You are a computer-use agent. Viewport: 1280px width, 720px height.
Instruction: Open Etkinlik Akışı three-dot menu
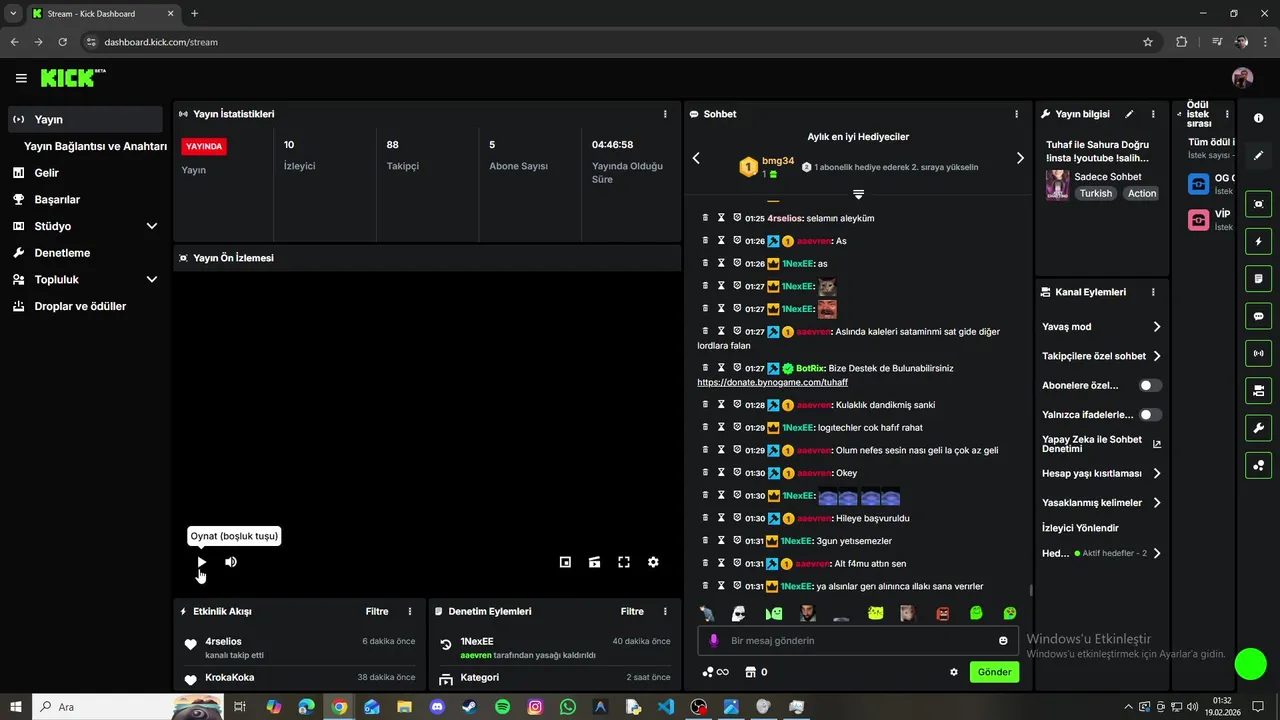(410, 611)
